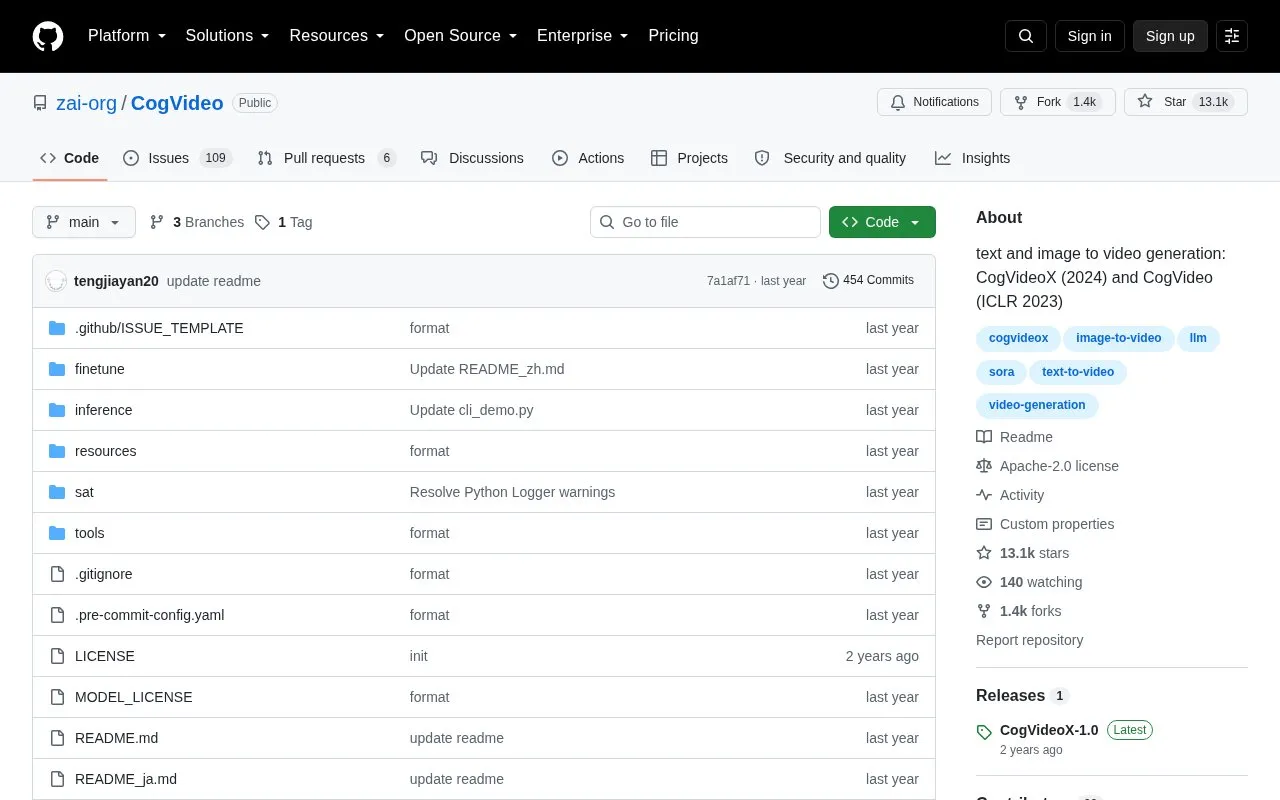
Task: Click the Go to file field
Action: [x=705, y=222]
